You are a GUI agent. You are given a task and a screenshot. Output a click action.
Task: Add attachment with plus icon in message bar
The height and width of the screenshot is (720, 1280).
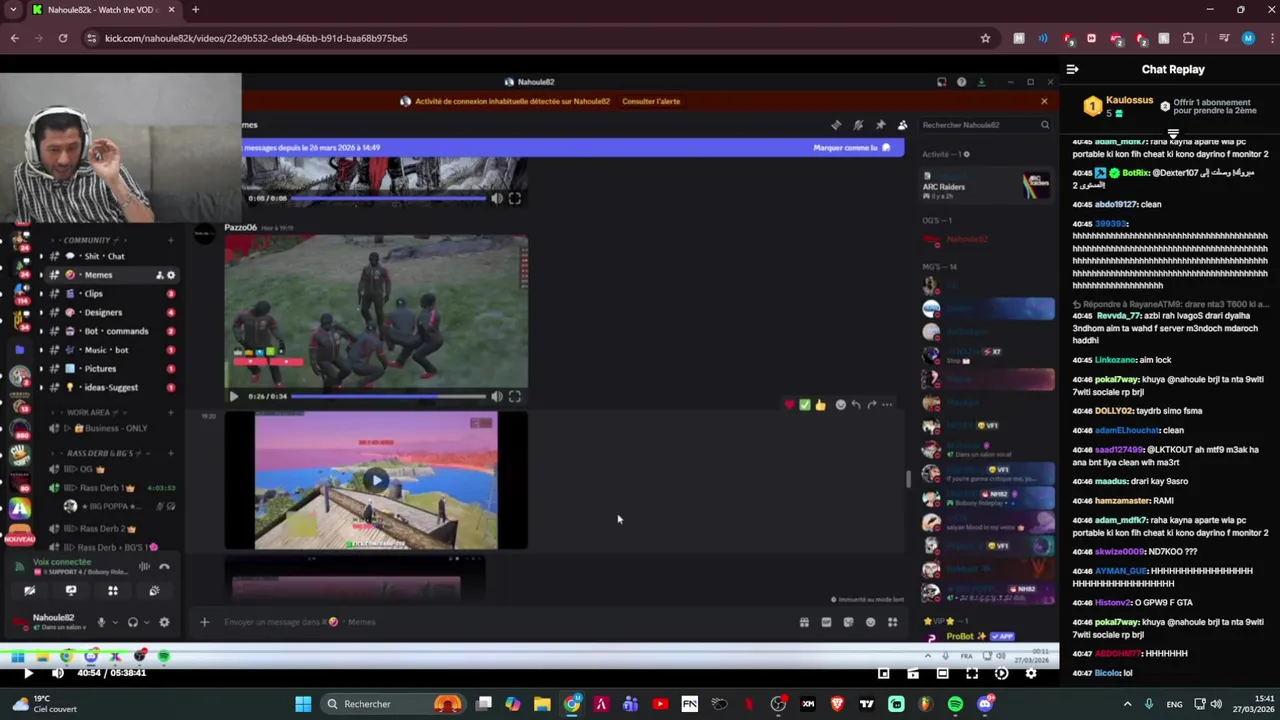[x=204, y=622]
